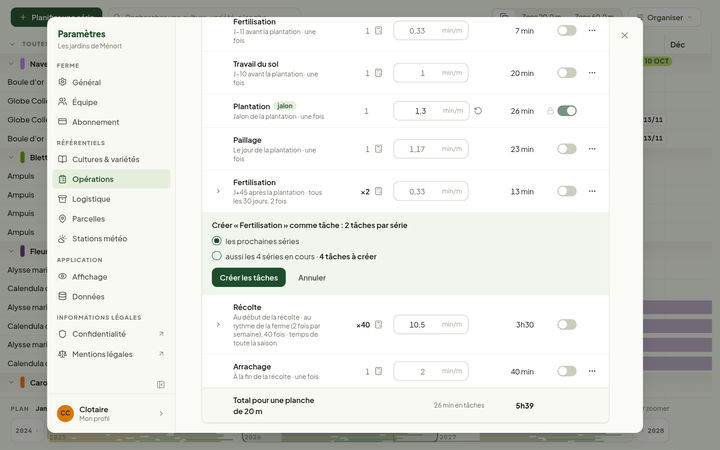Open Équipe settings section
Viewport: 720px width, 450px height.
coord(111,102)
